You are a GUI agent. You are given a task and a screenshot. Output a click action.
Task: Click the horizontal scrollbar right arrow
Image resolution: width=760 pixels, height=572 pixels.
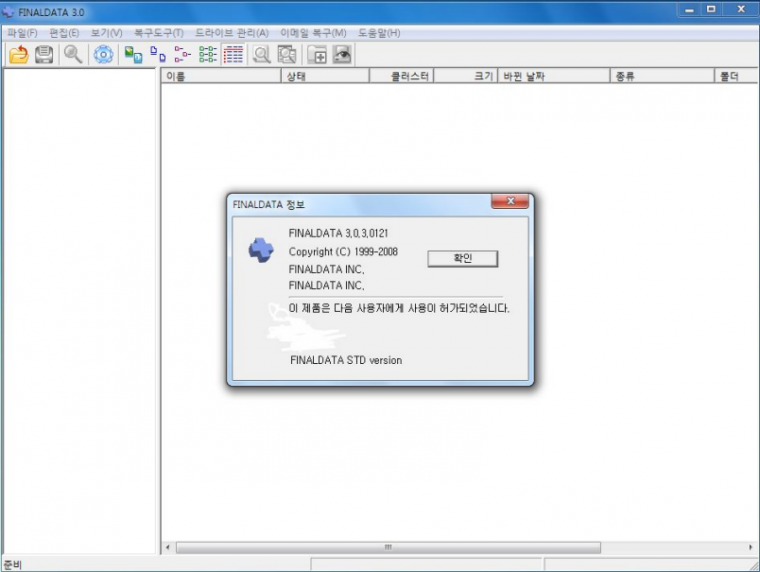click(751, 547)
